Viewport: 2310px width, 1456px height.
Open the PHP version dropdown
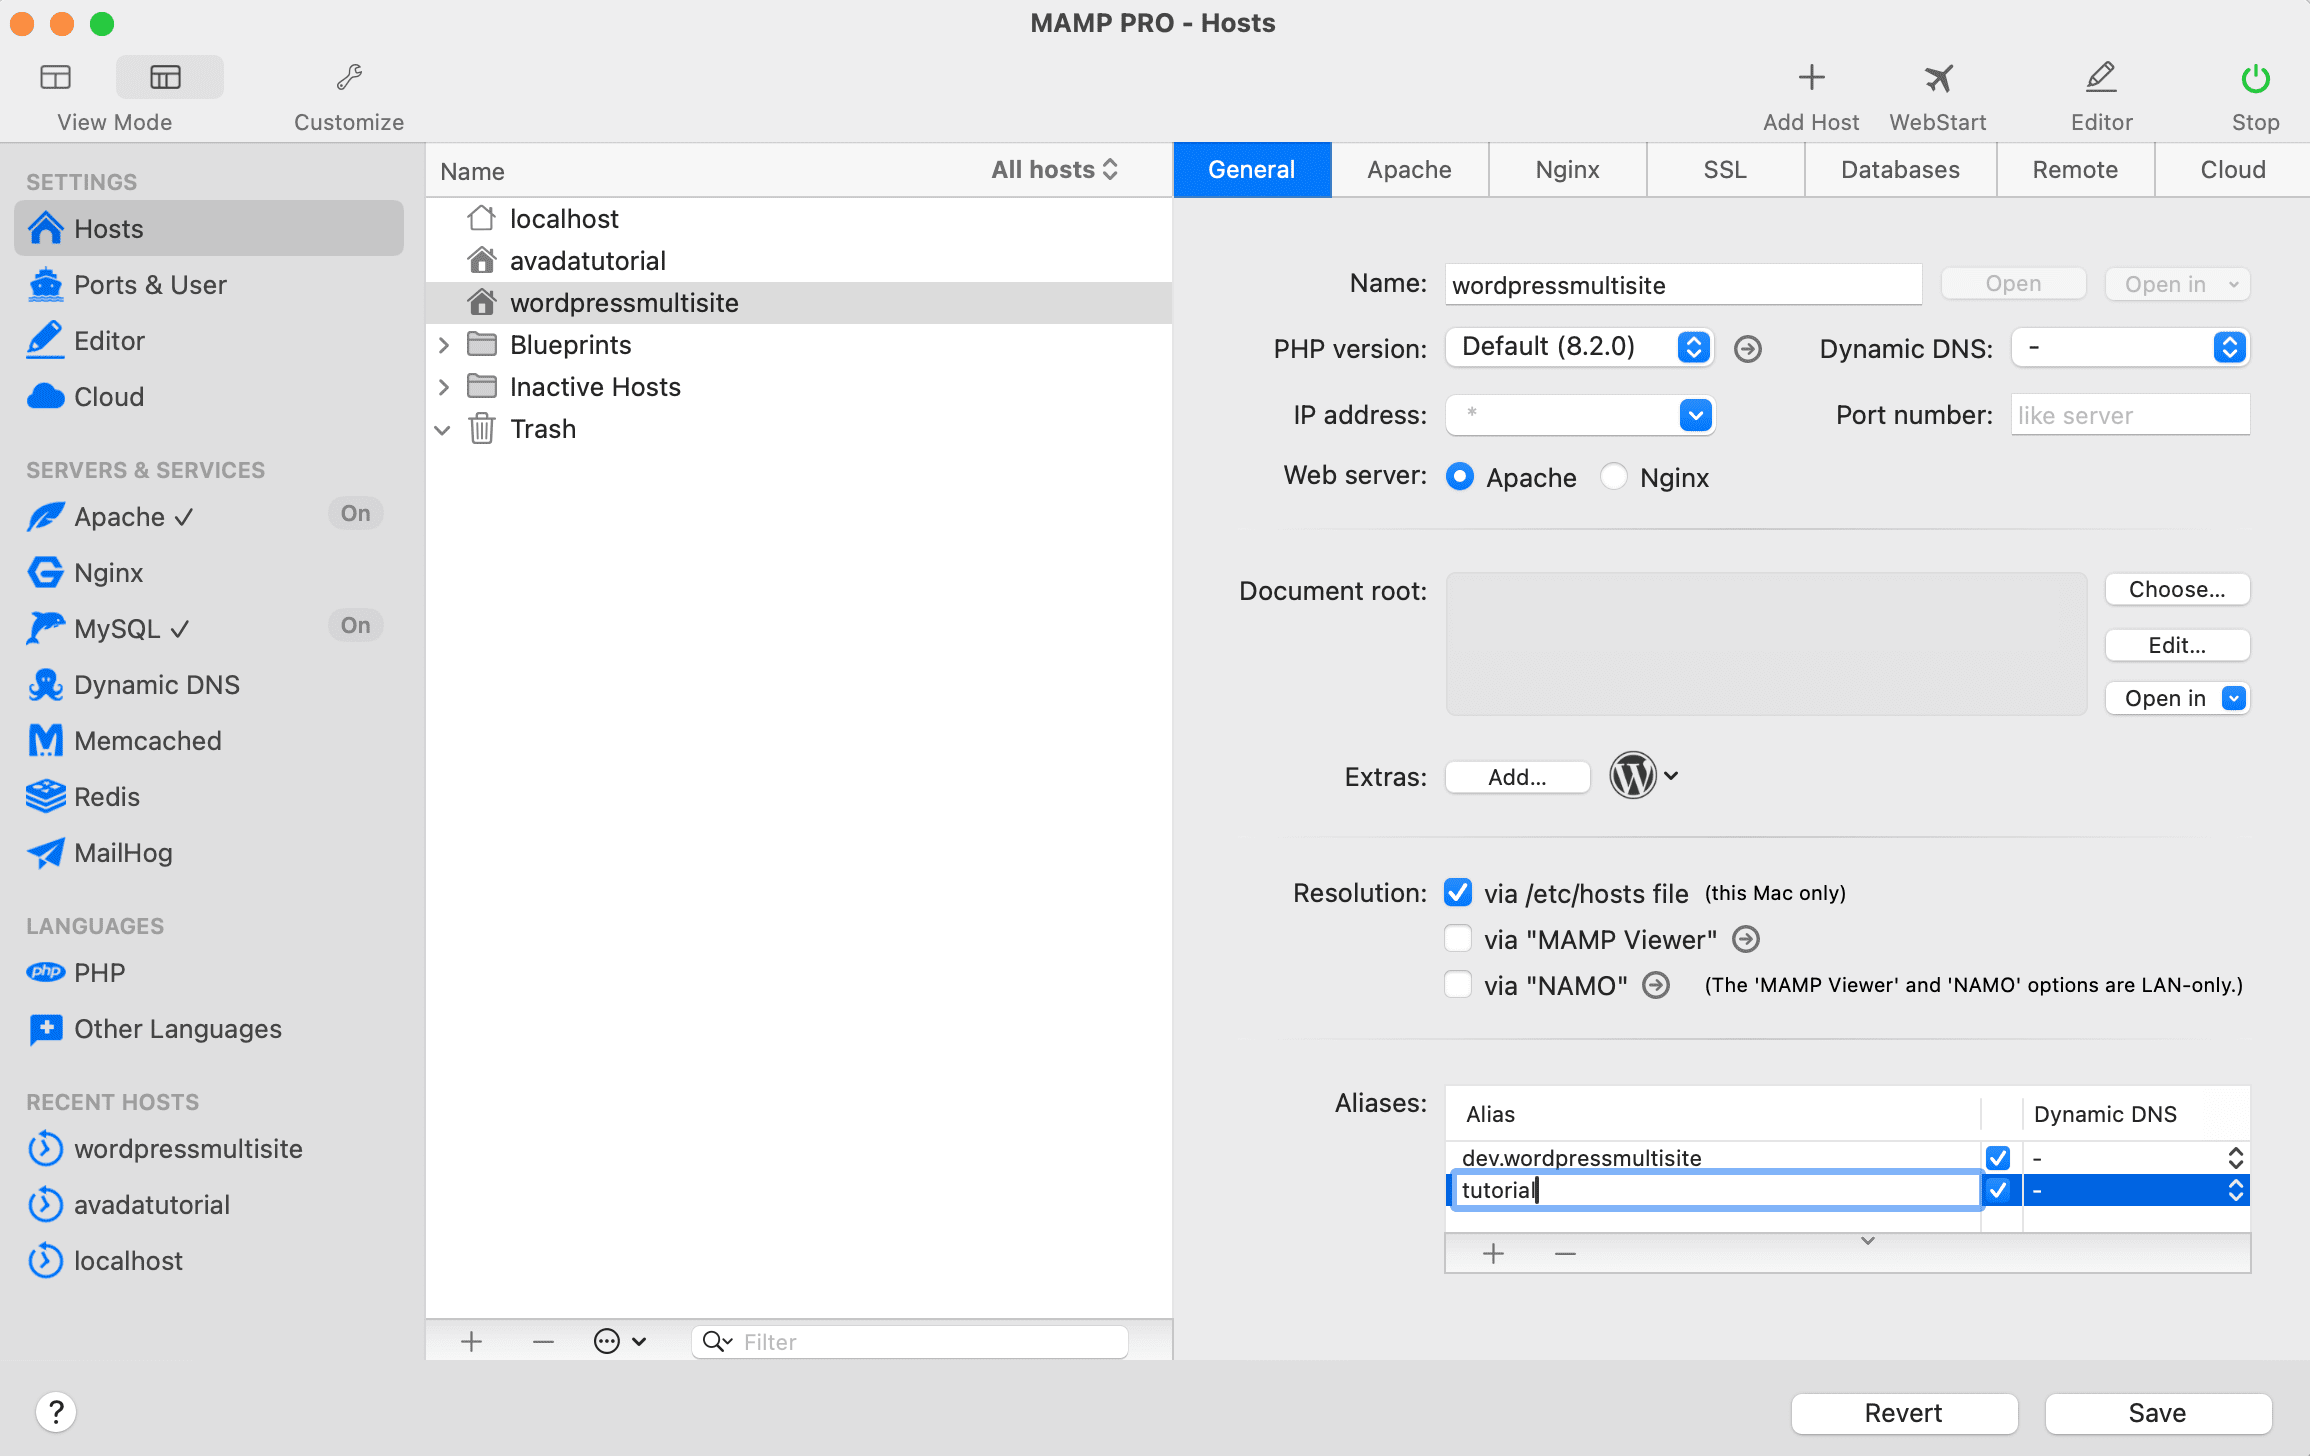click(x=1580, y=347)
